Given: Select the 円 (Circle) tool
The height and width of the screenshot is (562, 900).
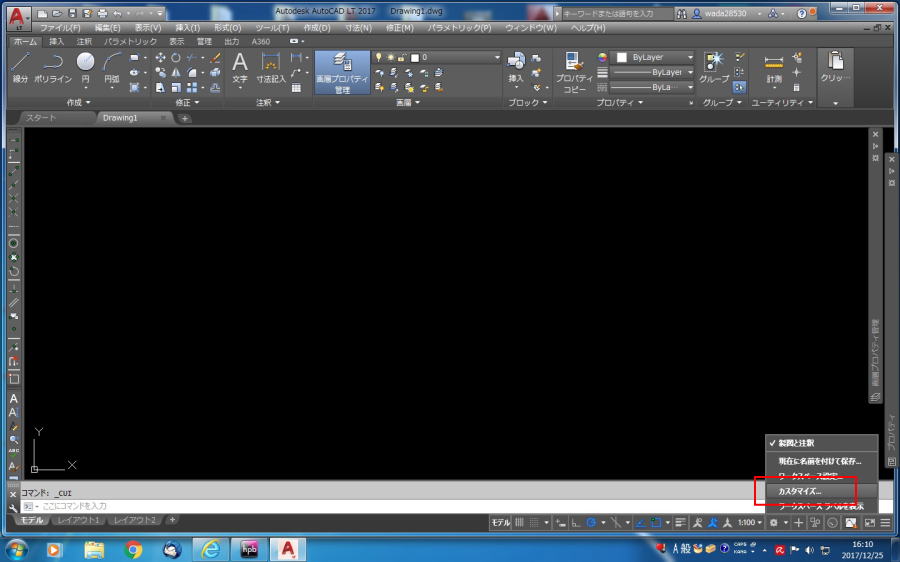Looking at the screenshot, I should coord(86,68).
